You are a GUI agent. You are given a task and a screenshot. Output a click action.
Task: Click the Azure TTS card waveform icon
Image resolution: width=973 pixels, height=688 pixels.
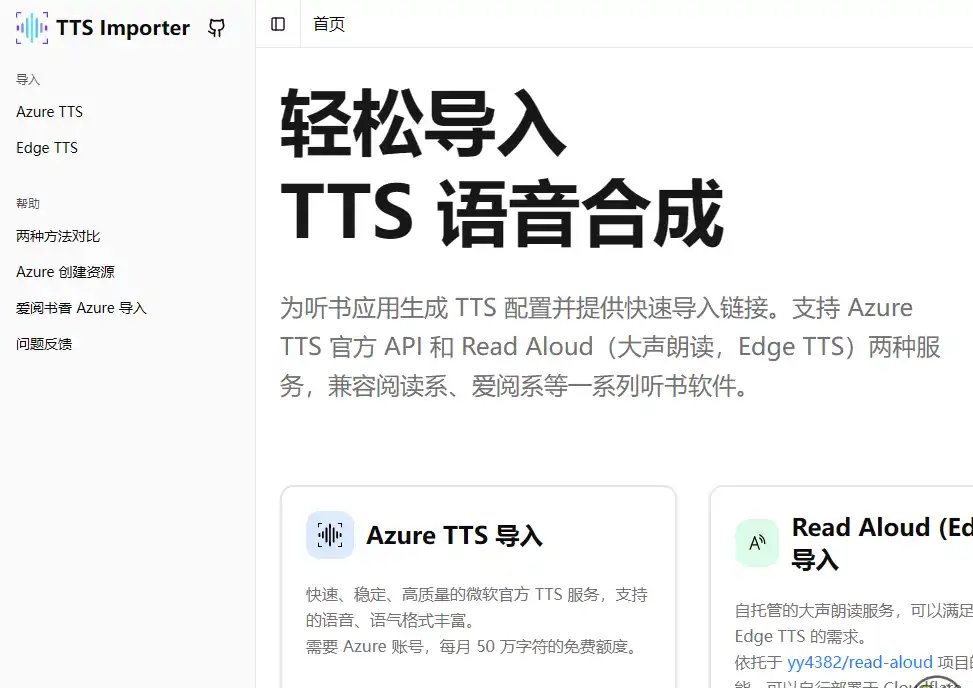point(330,535)
